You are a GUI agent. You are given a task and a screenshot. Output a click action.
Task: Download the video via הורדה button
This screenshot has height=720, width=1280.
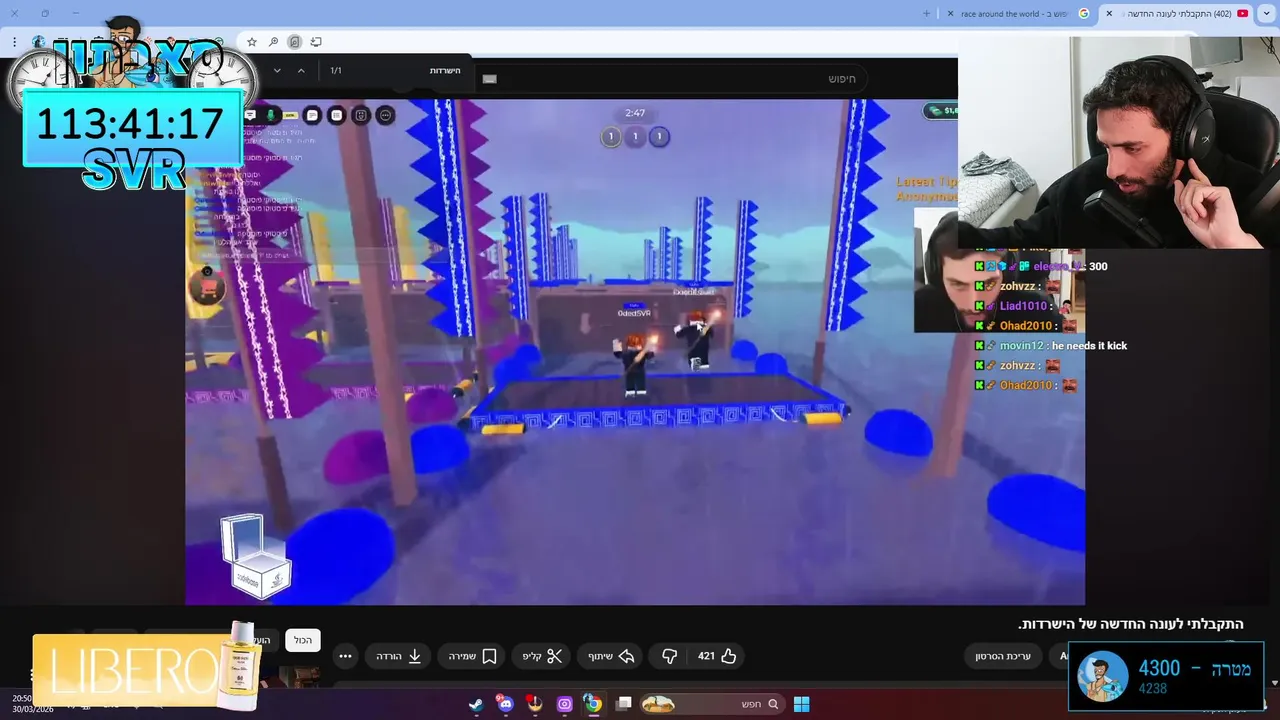(399, 656)
